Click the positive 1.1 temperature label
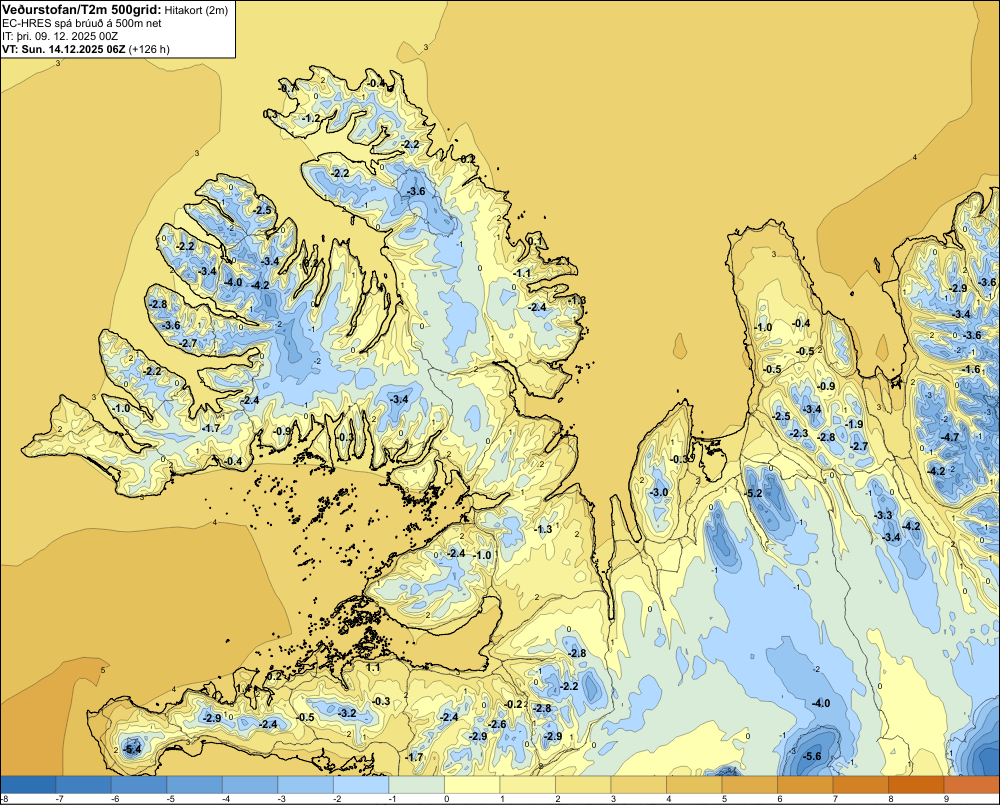Image resolution: width=1000 pixels, height=805 pixels. point(374,667)
